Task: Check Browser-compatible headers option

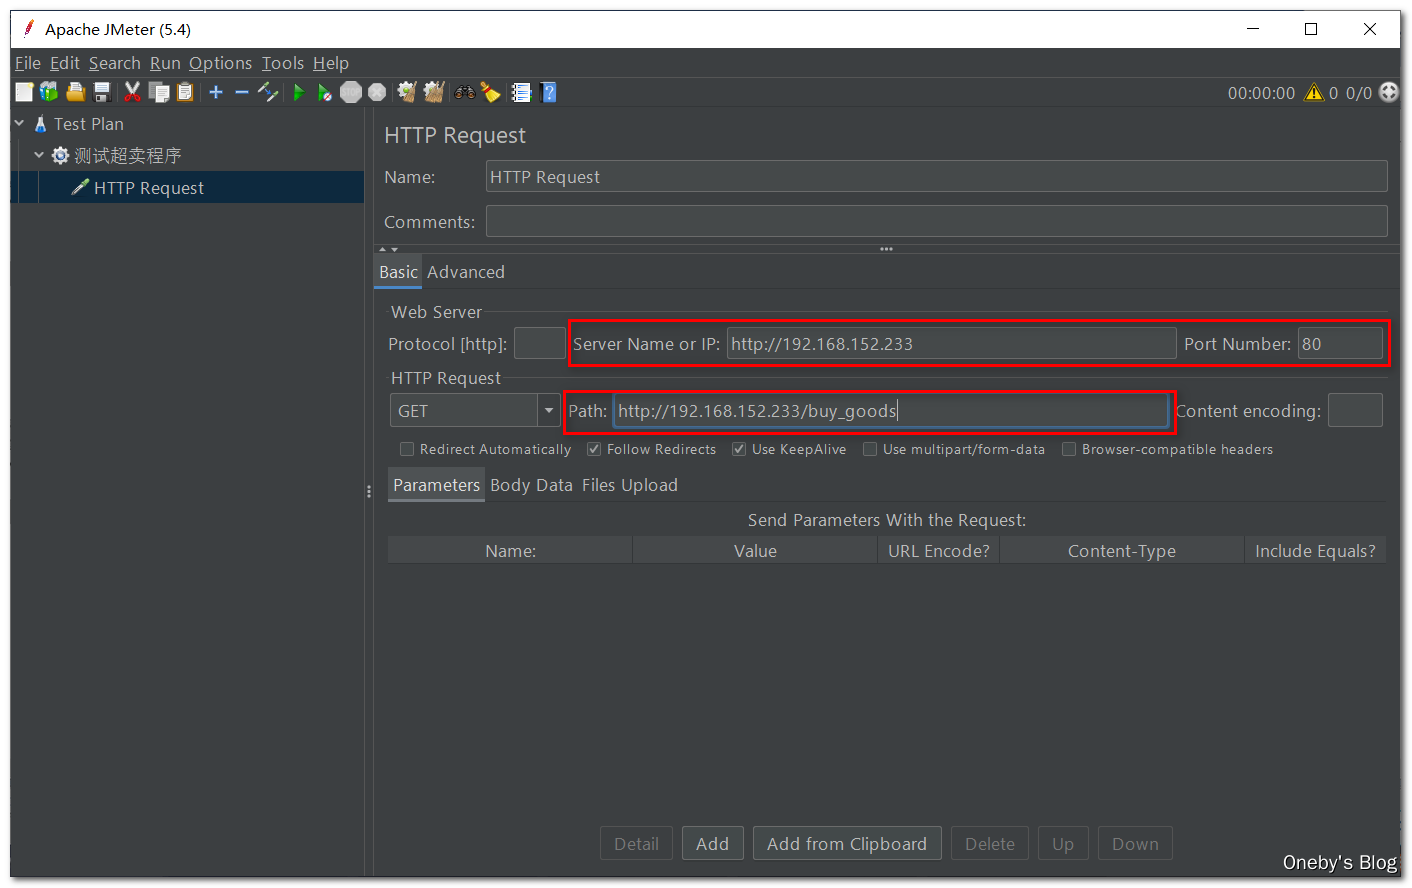Action: (1069, 449)
